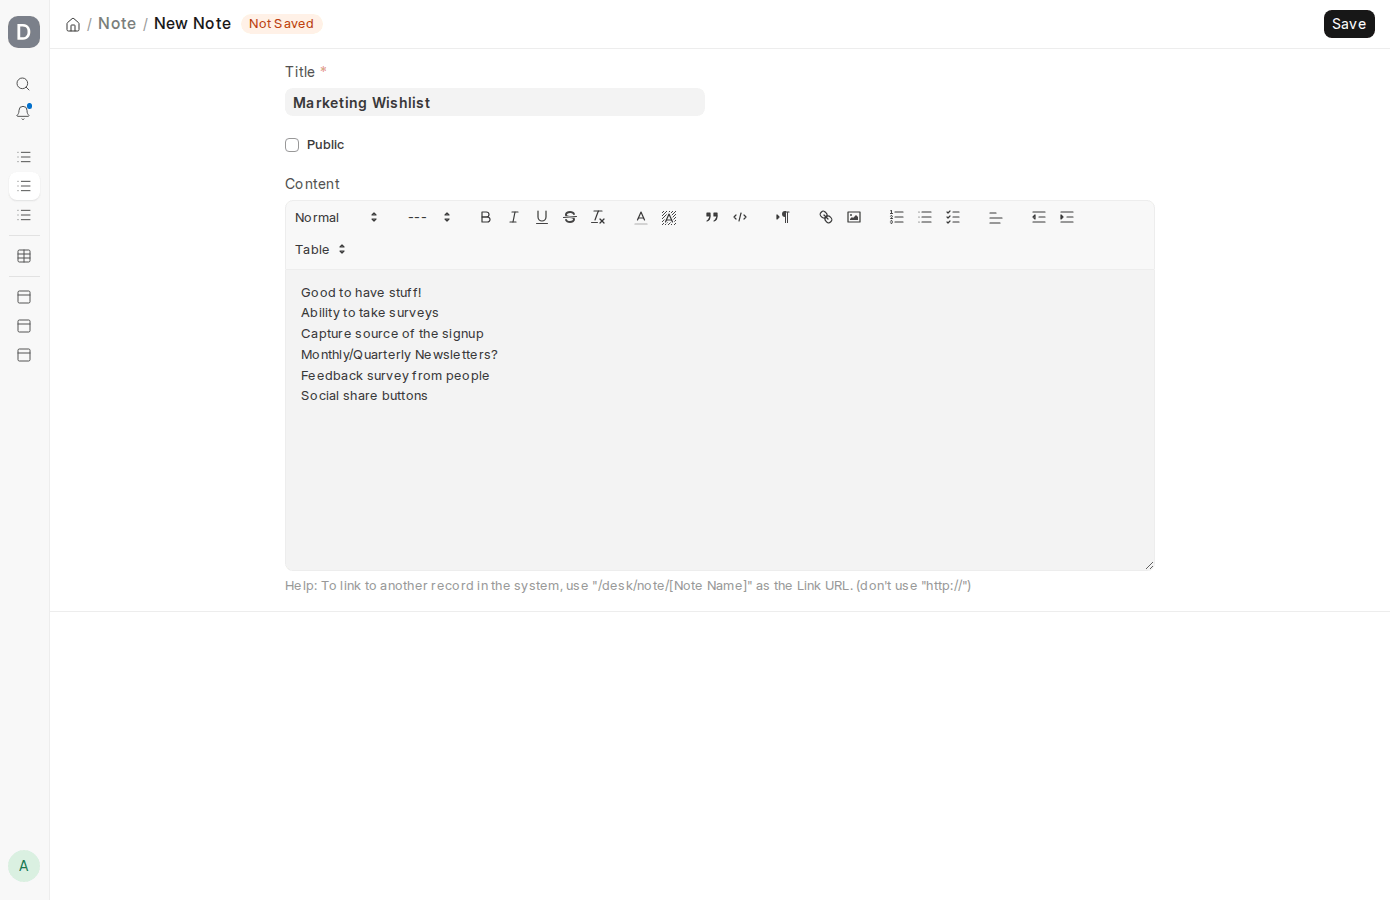The height and width of the screenshot is (900, 1400).
Task: Switch the text direction to right-to-left
Action: [x=783, y=217]
